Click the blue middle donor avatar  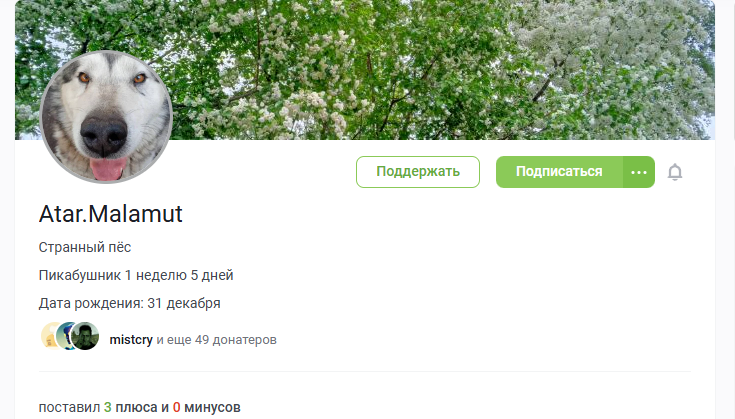click(x=64, y=336)
